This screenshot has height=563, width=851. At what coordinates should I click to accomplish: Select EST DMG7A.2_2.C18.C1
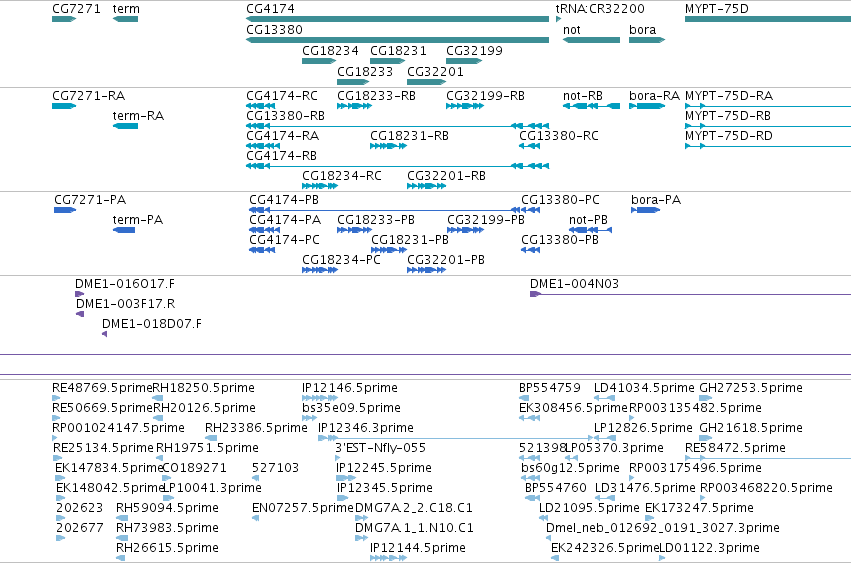coord(361,517)
